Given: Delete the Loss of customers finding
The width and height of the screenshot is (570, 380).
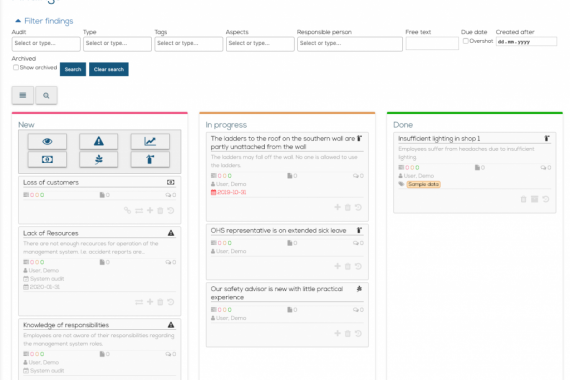Looking at the screenshot, I should pos(160,211).
